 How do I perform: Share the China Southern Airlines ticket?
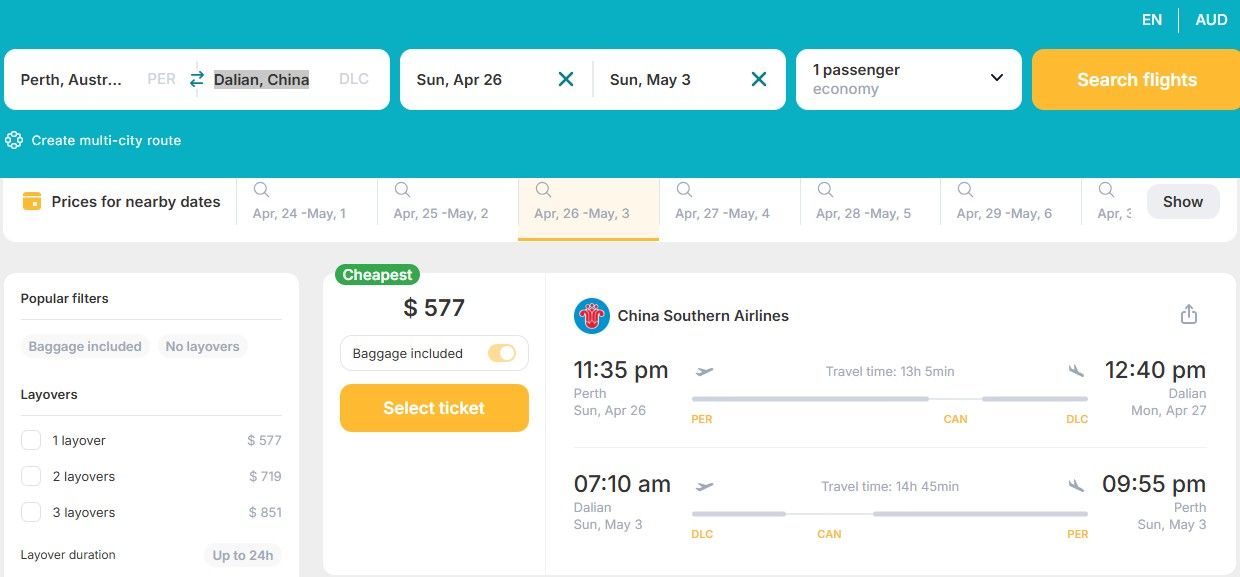(x=1189, y=315)
